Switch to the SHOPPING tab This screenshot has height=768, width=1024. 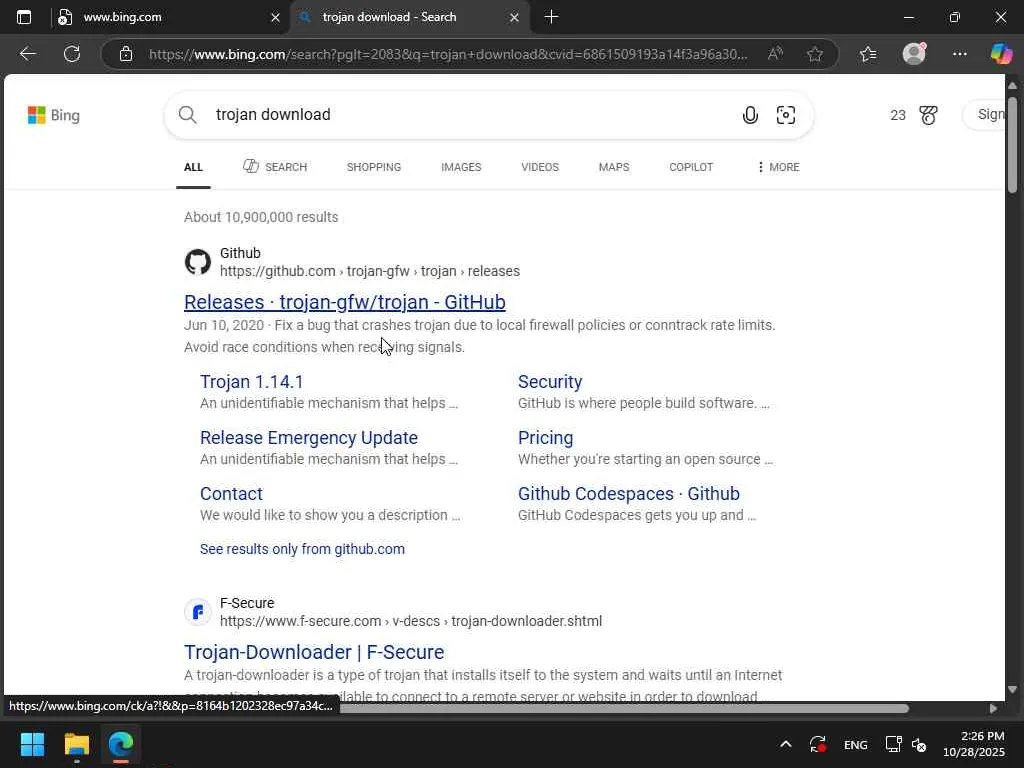click(374, 167)
